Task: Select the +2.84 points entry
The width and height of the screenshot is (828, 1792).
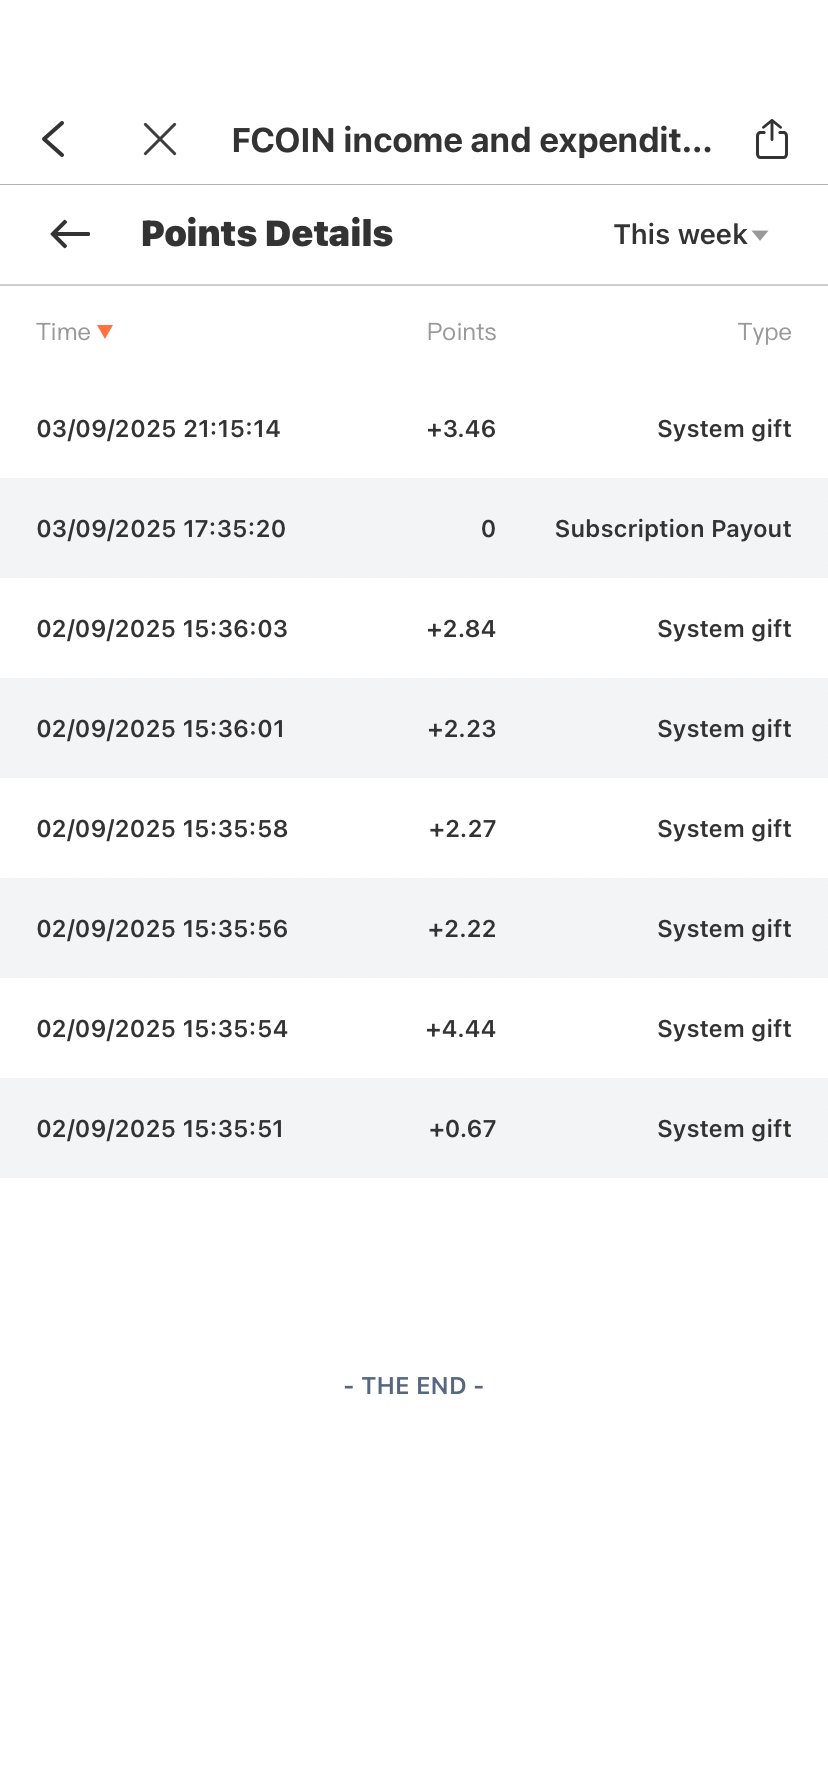Action: tap(414, 628)
